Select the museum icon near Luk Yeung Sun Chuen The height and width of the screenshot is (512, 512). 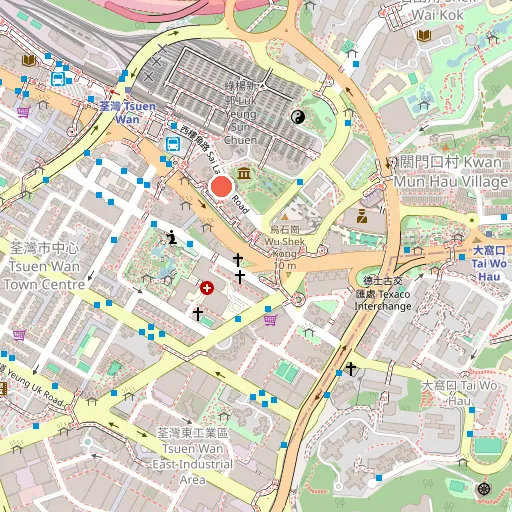244,174
